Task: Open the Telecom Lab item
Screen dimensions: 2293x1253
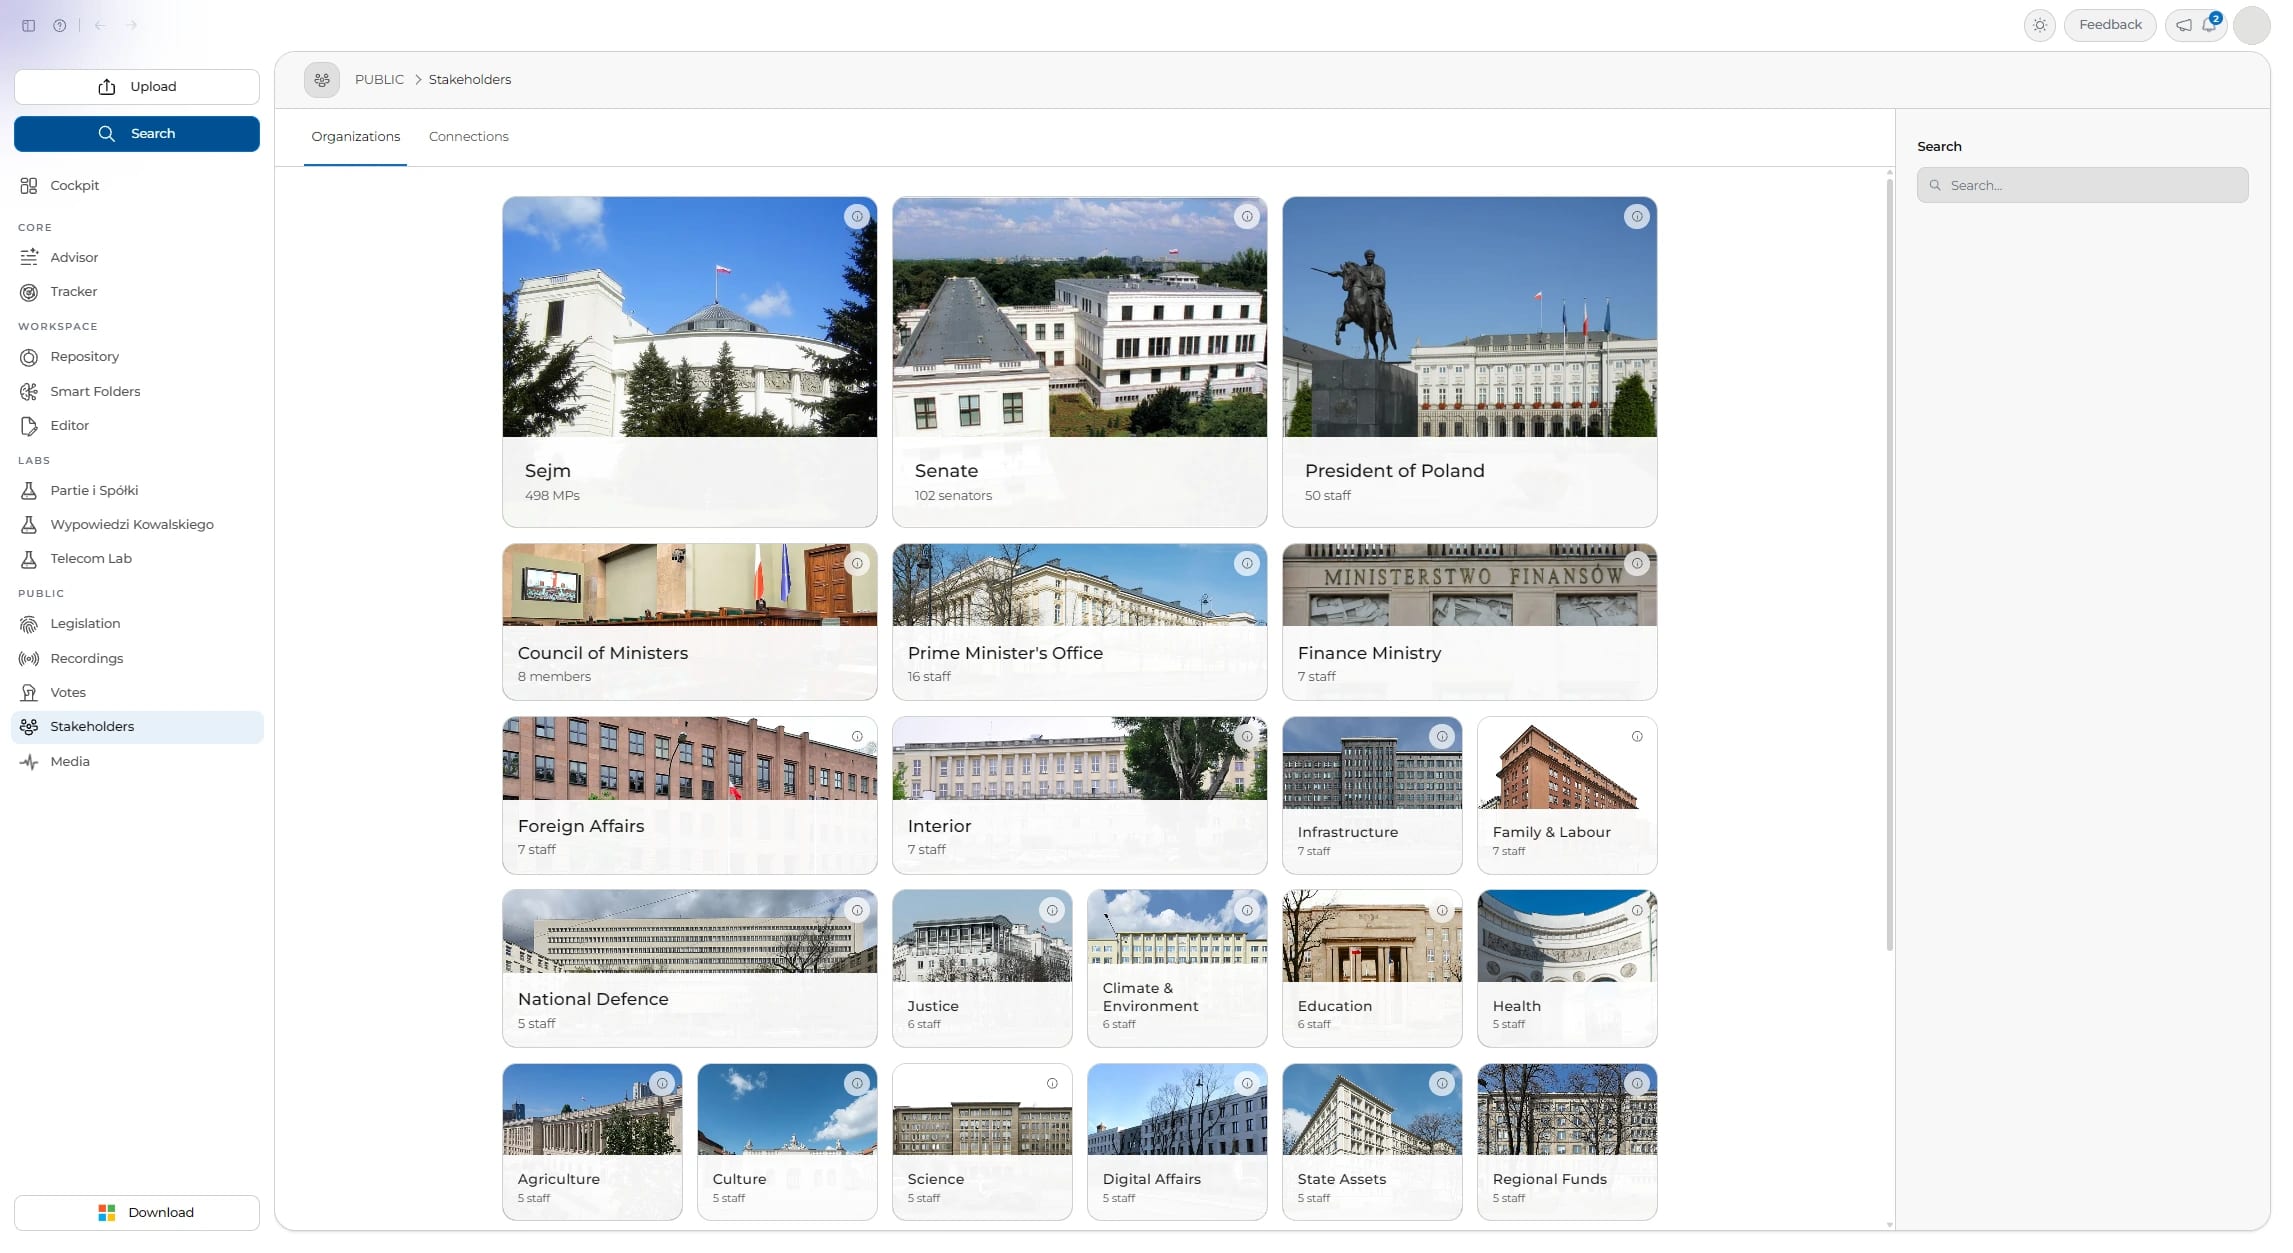Action: [137, 558]
